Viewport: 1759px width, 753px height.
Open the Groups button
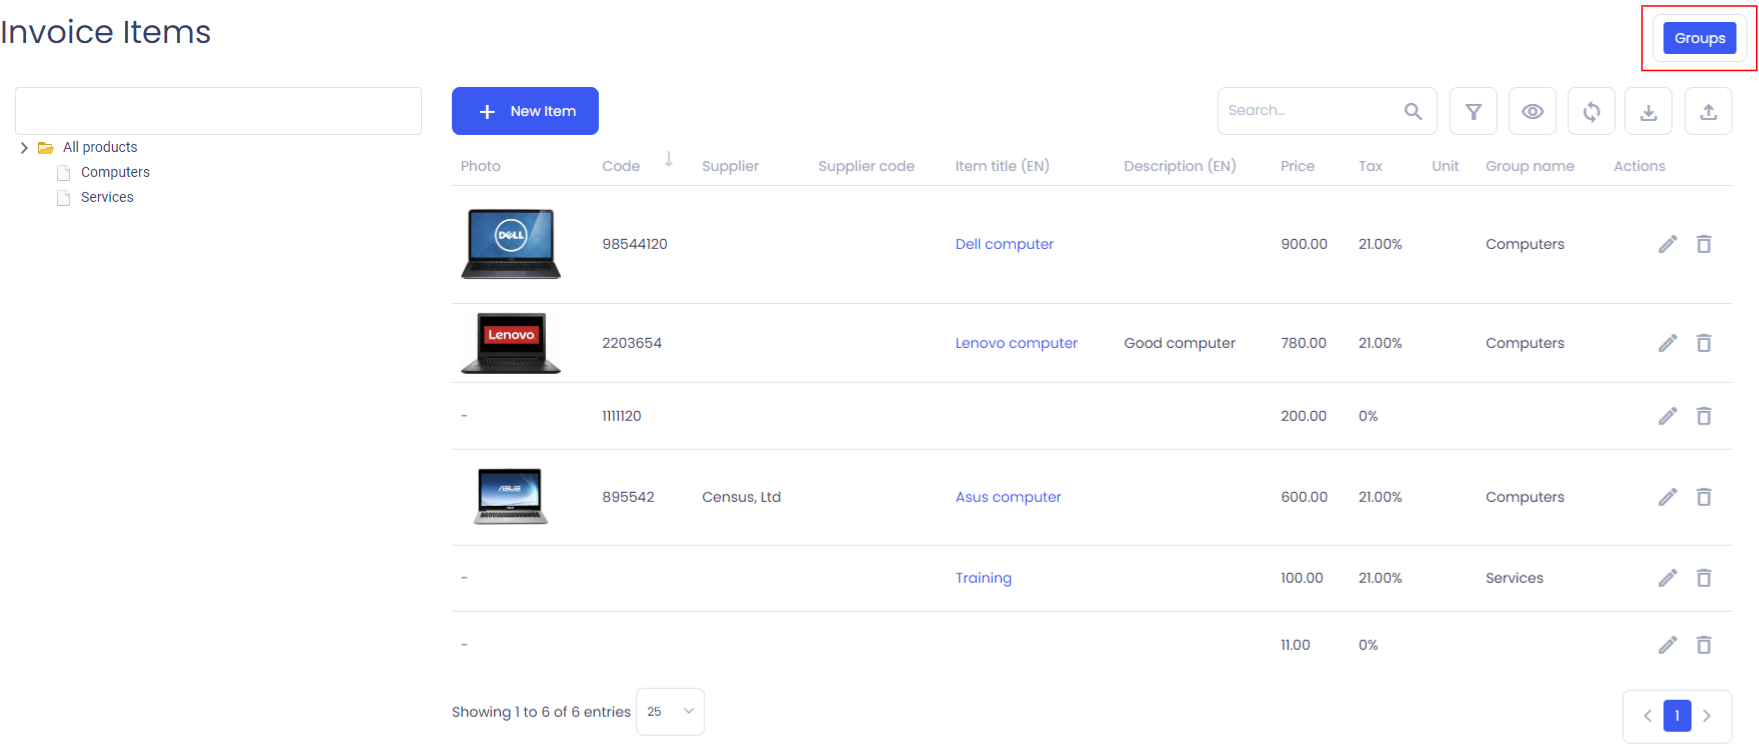[1699, 38]
